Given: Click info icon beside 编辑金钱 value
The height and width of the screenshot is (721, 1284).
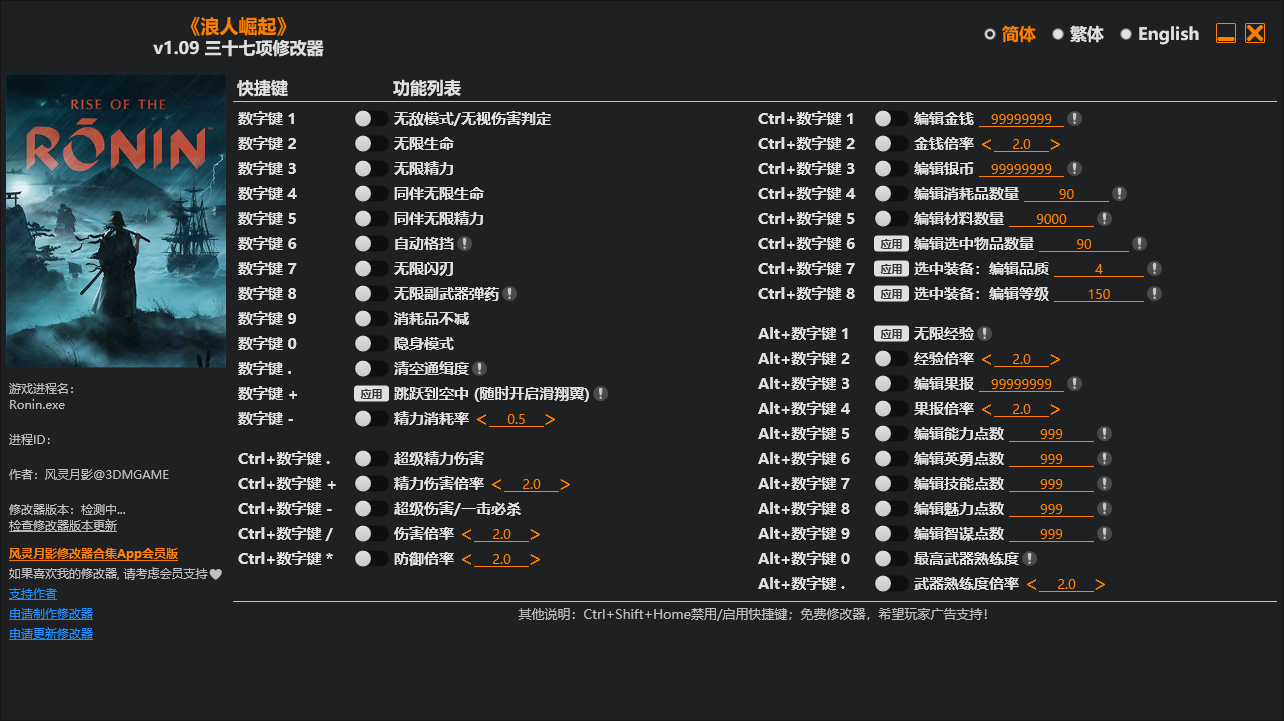Looking at the screenshot, I should (x=1074, y=119).
